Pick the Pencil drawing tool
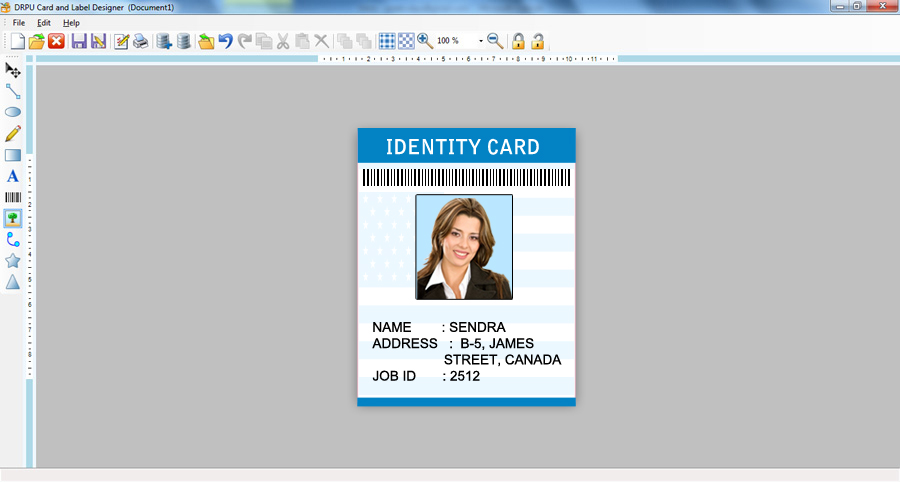 click(13, 133)
